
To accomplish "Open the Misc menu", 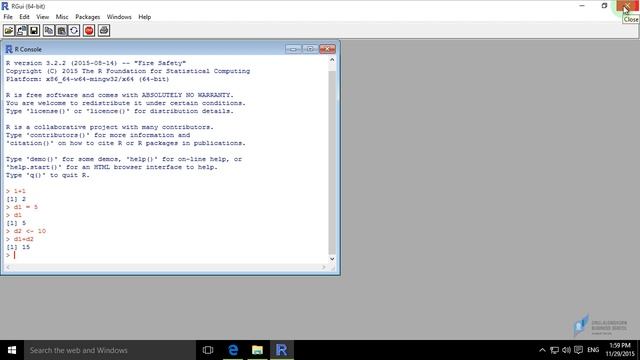I will (62, 17).
